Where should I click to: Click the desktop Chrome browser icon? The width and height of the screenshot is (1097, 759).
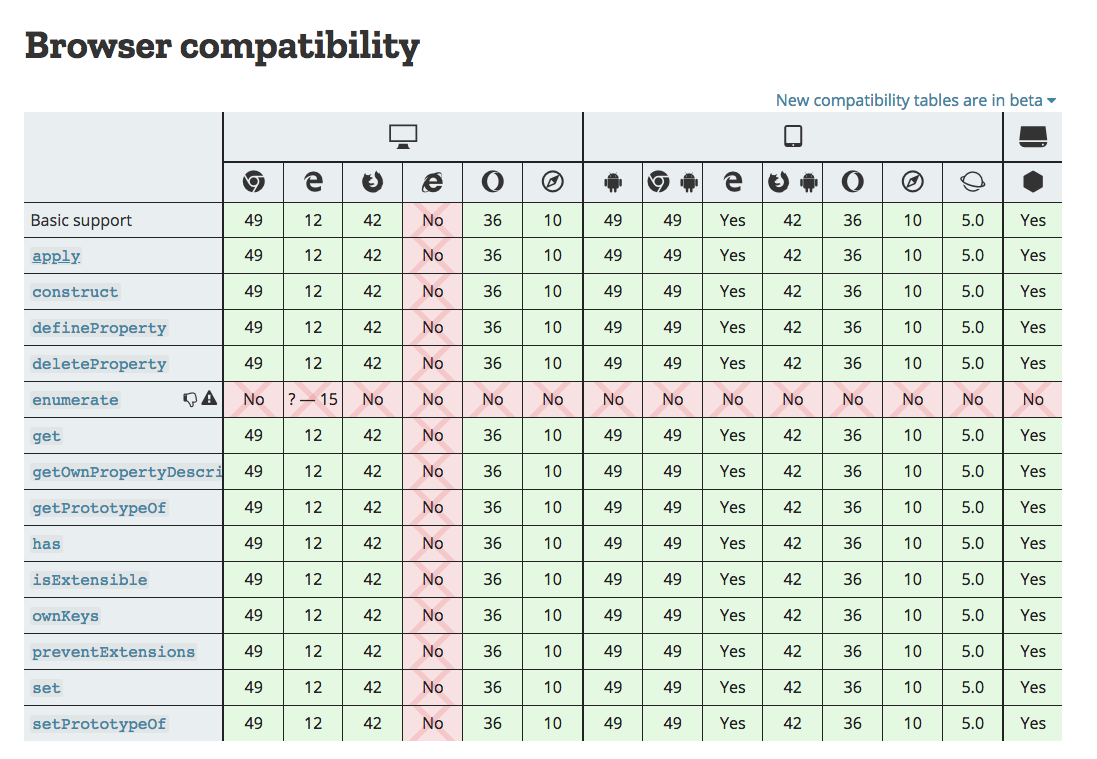click(x=253, y=182)
